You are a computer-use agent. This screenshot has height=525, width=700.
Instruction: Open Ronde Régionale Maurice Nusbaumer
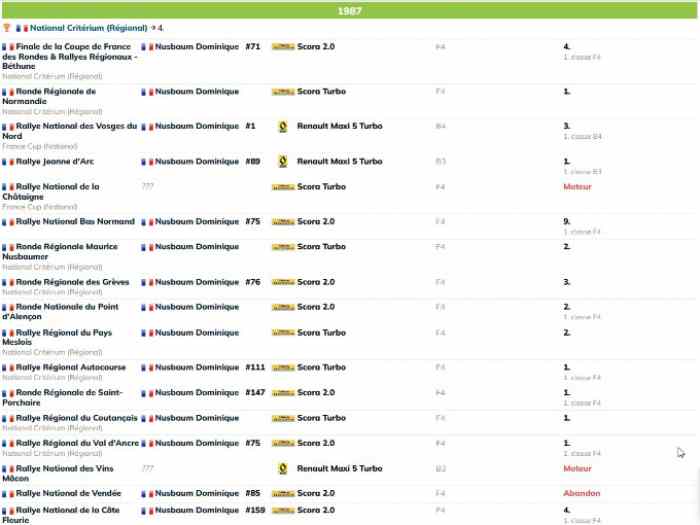[60, 251]
